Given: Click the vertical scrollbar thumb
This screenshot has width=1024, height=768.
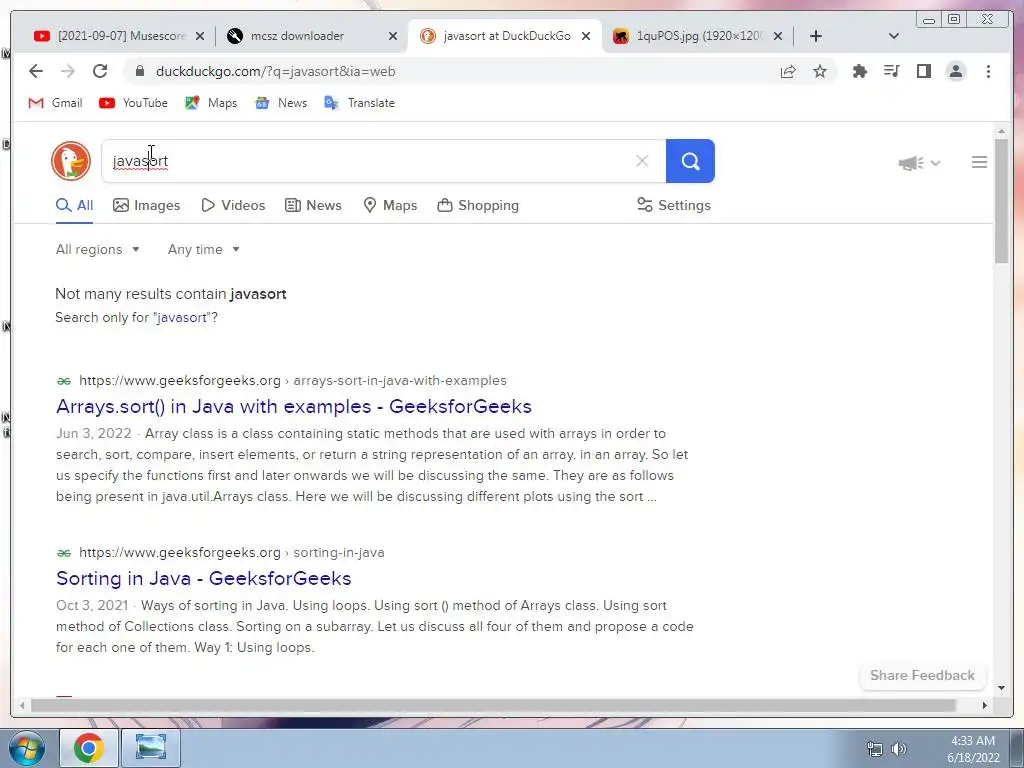Looking at the screenshot, I should point(1001,199).
